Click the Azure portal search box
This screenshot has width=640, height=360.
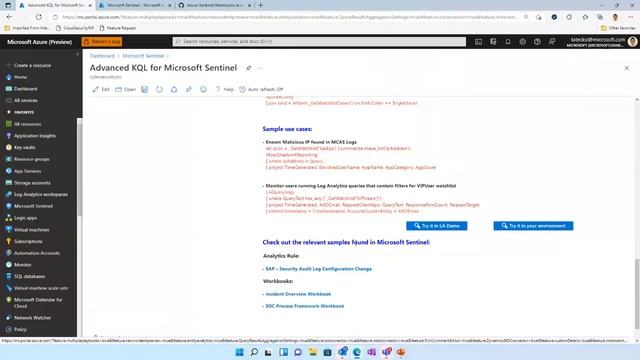coord(319,42)
